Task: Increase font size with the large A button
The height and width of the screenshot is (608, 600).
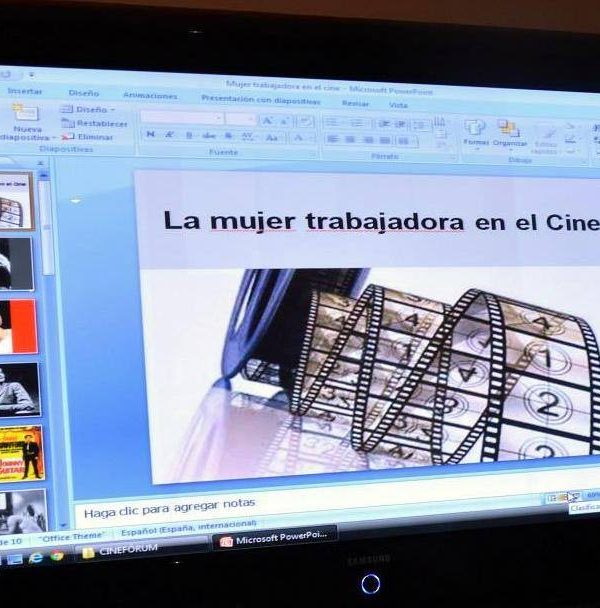Action: [266, 121]
